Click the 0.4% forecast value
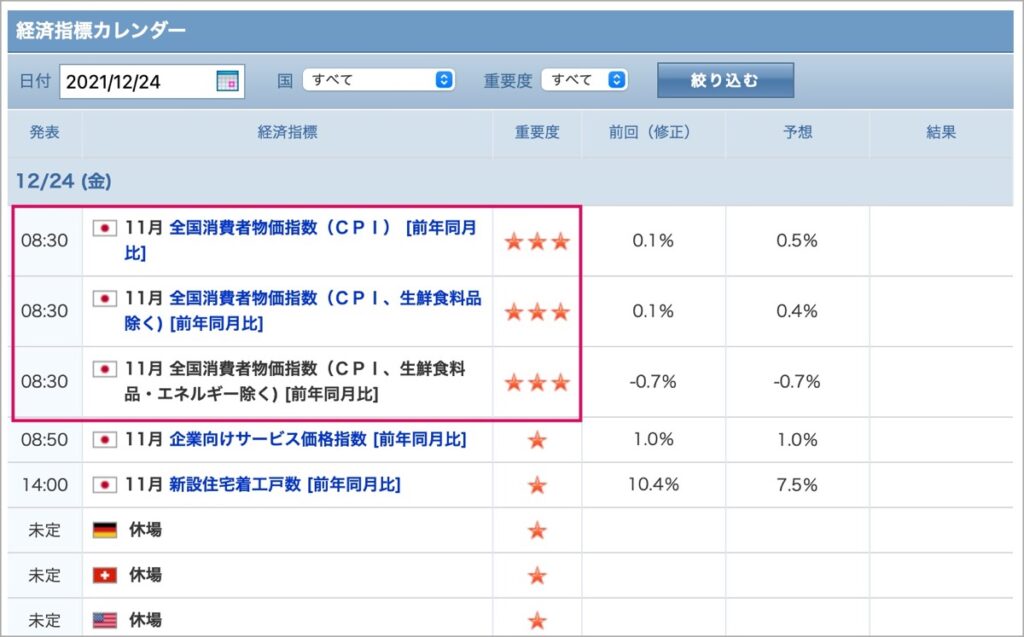1024x637 pixels. 797,311
